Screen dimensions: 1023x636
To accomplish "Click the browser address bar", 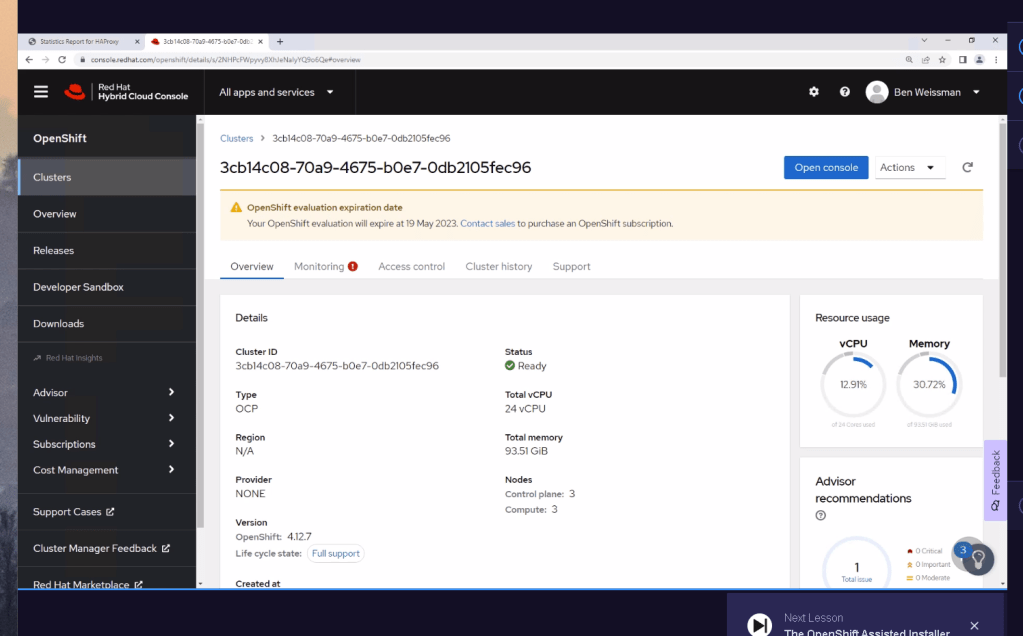I will (x=489, y=59).
